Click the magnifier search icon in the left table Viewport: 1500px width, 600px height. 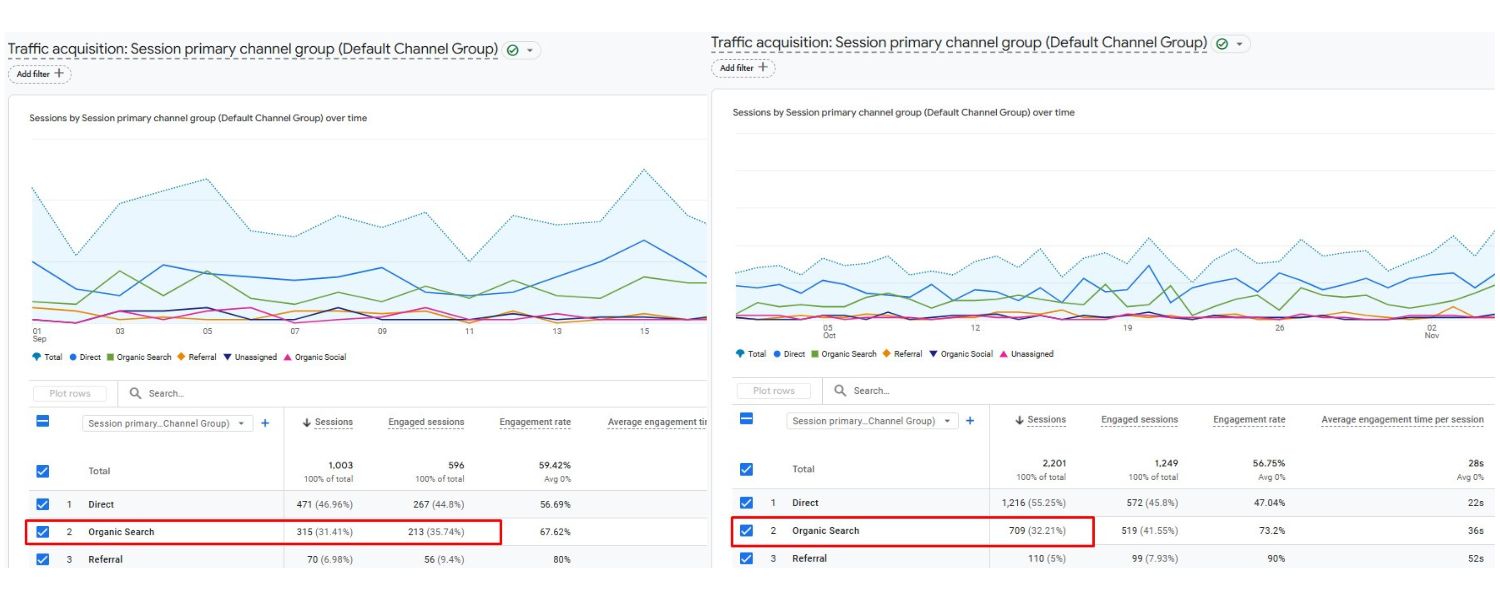(x=136, y=394)
